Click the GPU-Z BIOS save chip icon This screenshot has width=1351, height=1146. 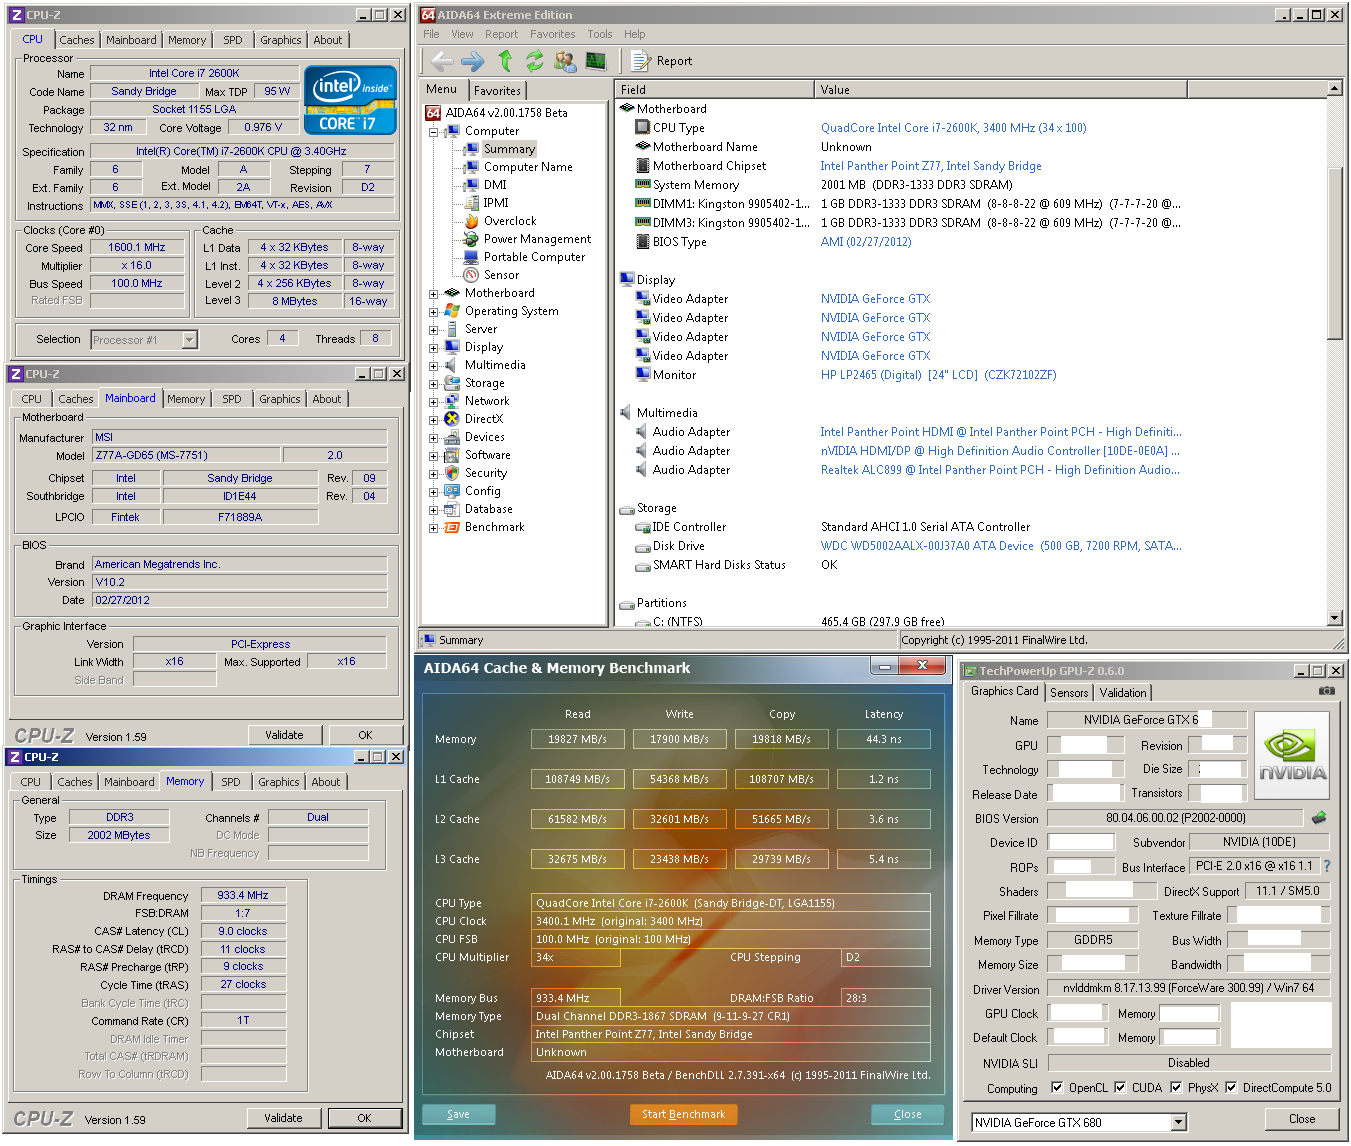point(1319,817)
